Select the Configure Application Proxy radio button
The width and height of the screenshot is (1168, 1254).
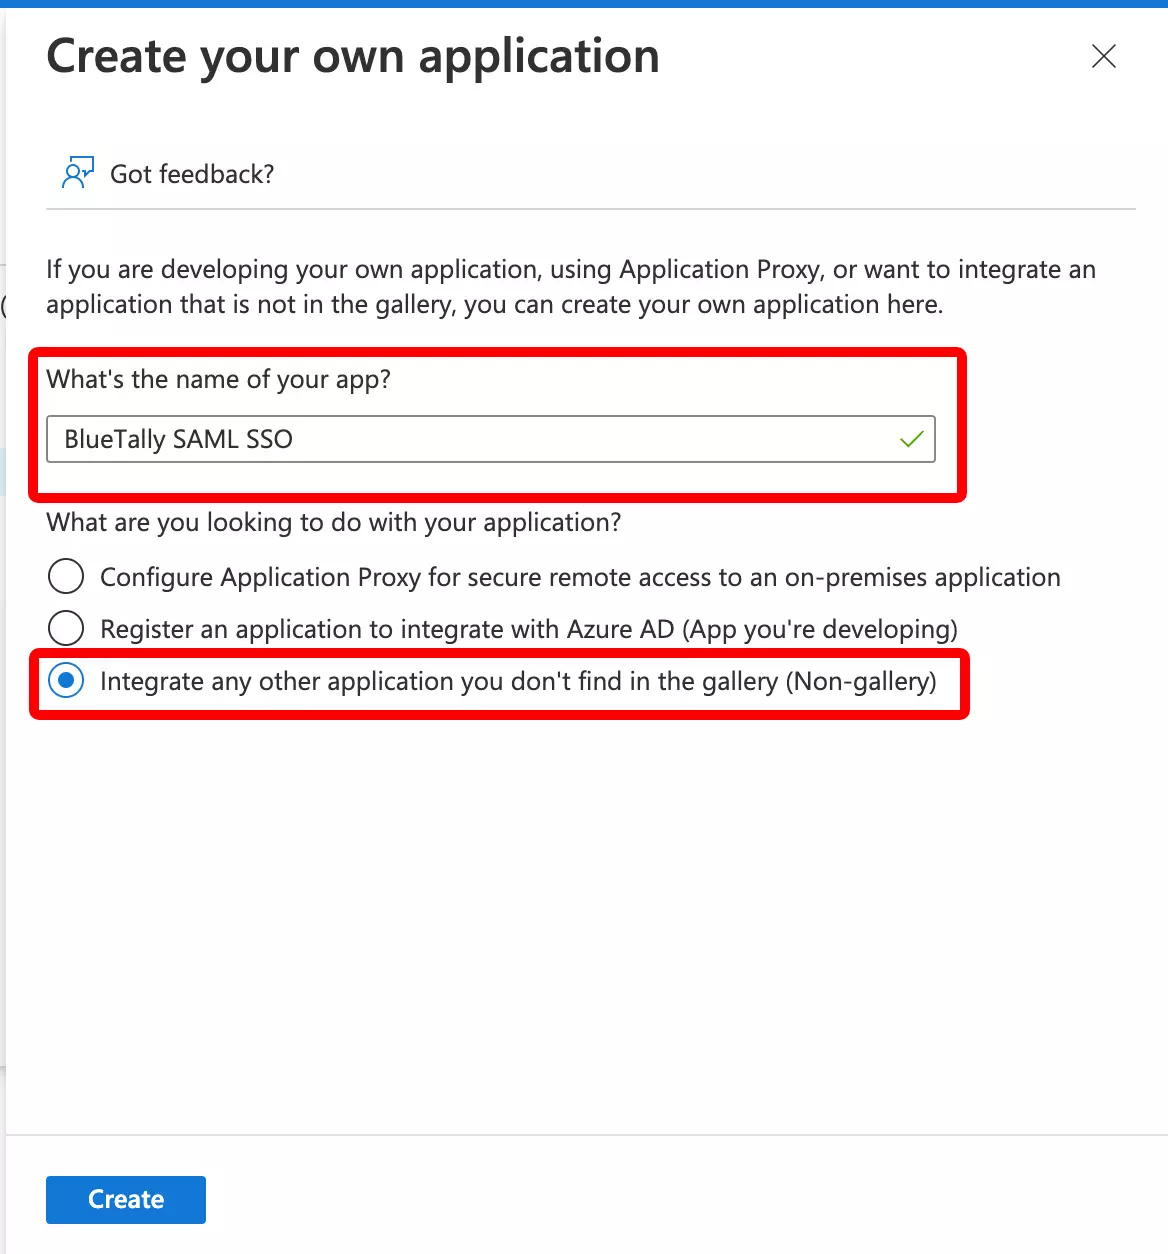66,576
